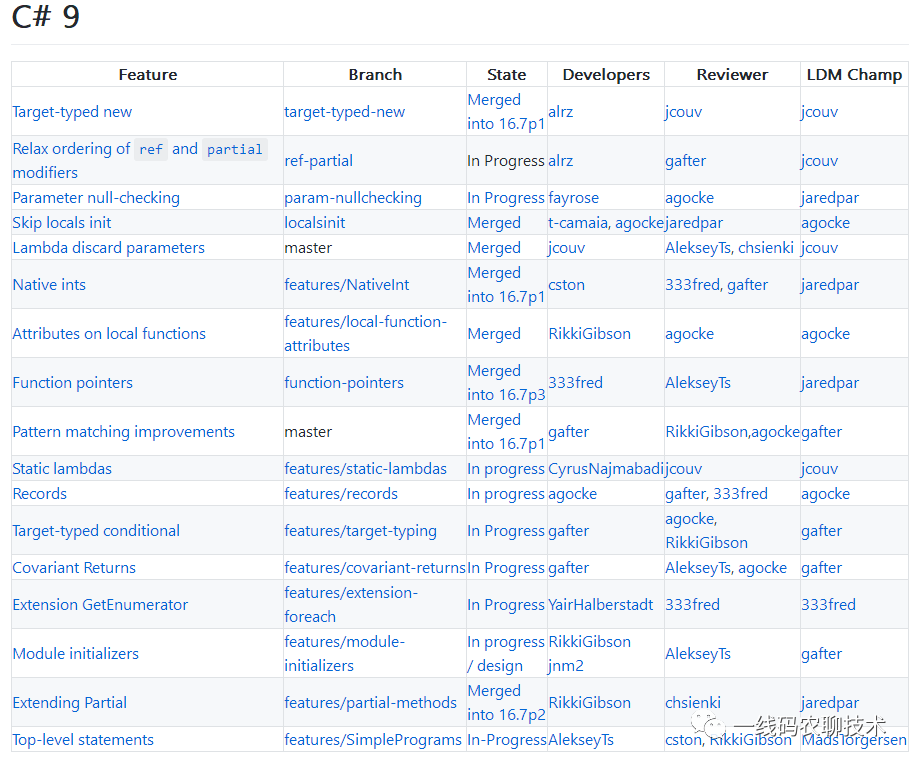Click State column header
Viewport: 916px width, 766px height.
point(506,75)
